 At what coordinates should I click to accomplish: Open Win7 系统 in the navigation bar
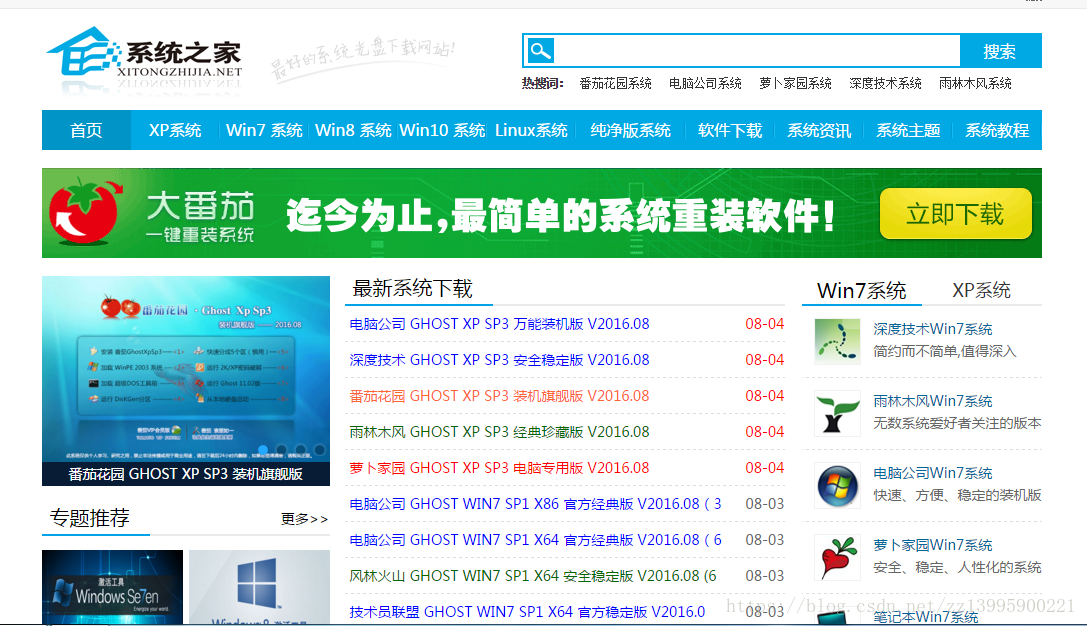click(x=264, y=130)
